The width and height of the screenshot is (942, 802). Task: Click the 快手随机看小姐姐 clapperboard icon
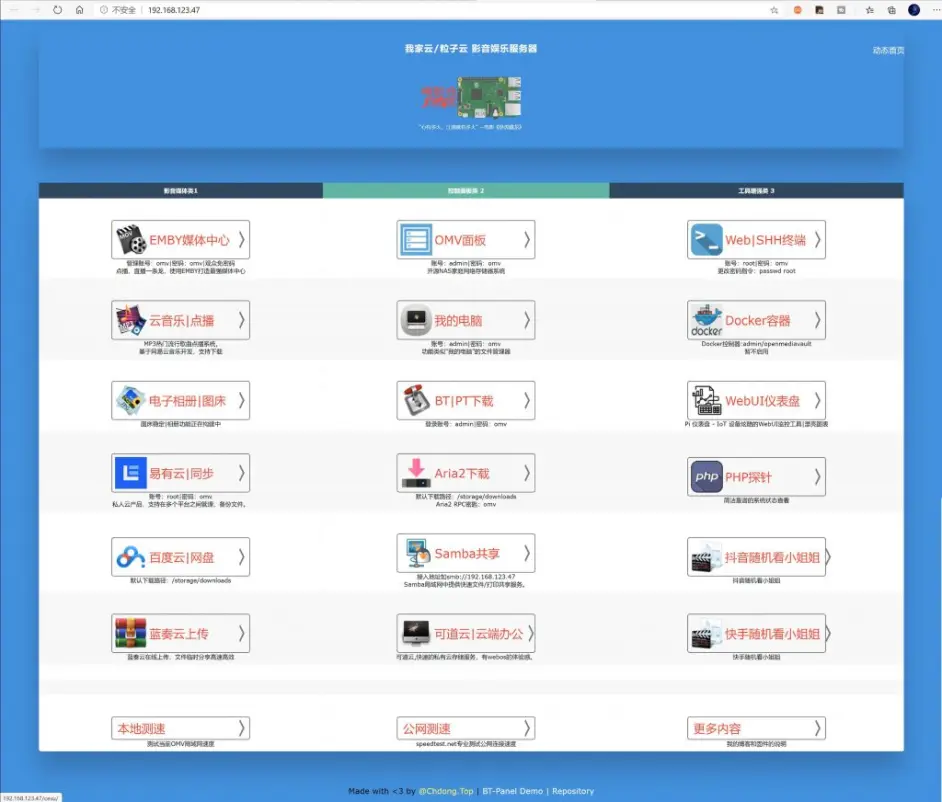coord(706,634)
